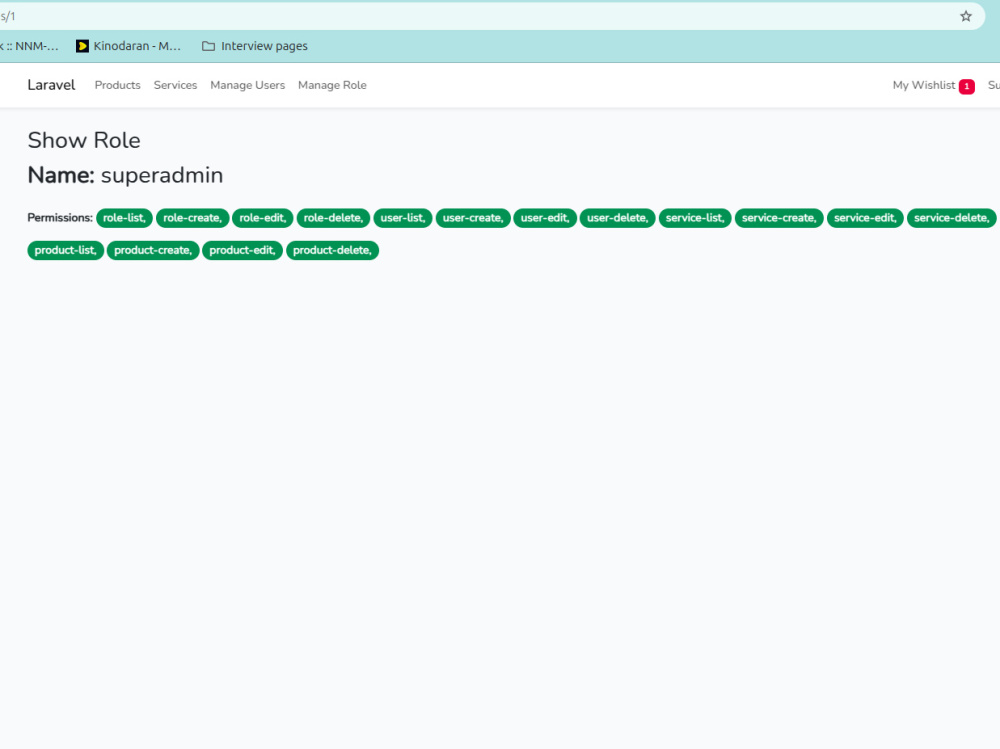1000x749 pixels.
Task: Select the product-edit permission badge
Action: pos(242,251)
